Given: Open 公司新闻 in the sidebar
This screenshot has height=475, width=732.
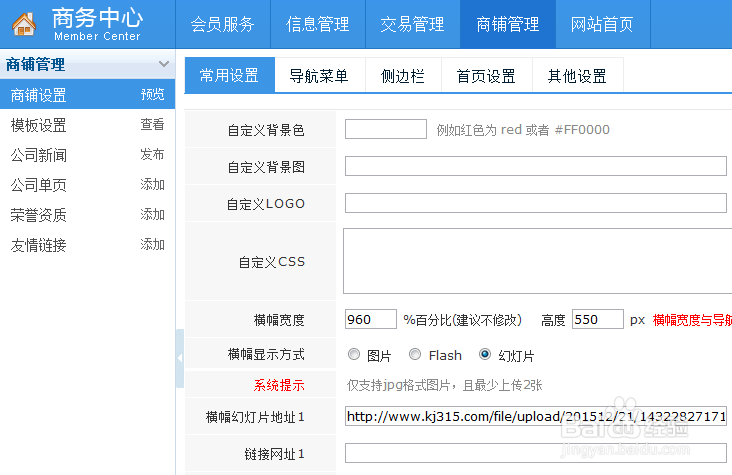Looking at the screenshot, I should point(39,155).
